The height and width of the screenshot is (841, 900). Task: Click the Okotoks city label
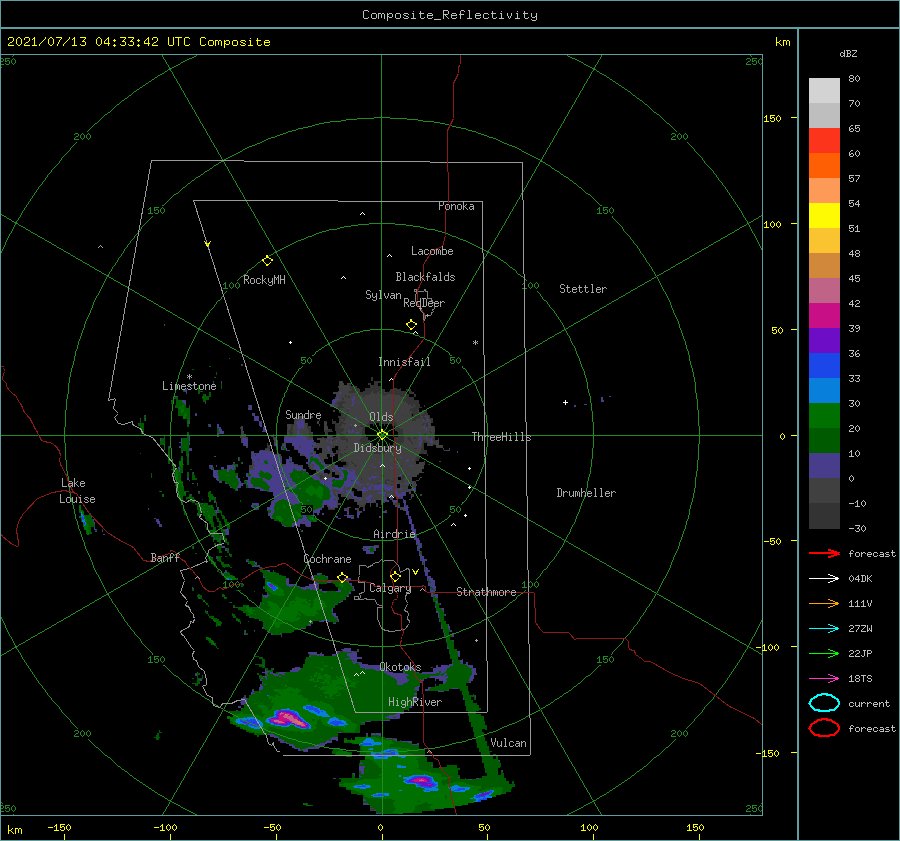tap(400, 667)
